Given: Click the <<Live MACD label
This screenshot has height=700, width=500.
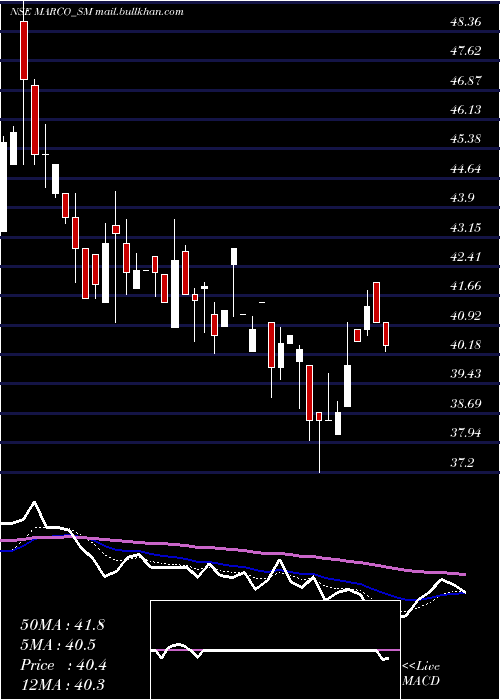Looking at the screenshot, I should coord(421,673).
